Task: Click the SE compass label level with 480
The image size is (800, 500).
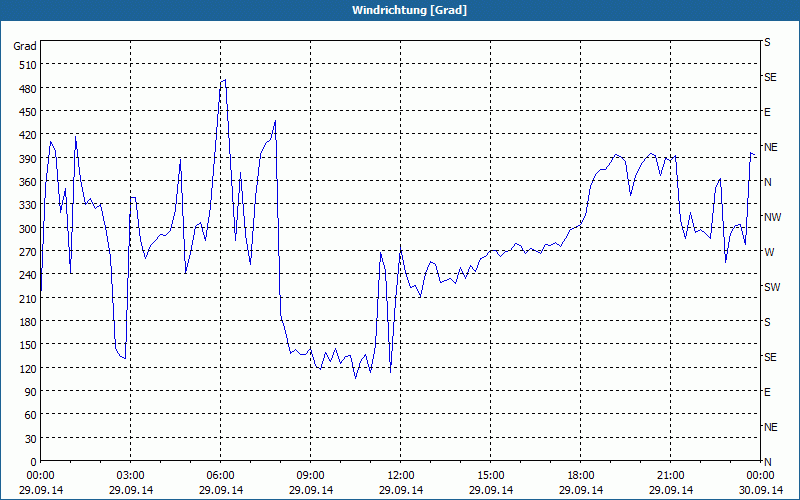Action: click(x=770, y=77)
